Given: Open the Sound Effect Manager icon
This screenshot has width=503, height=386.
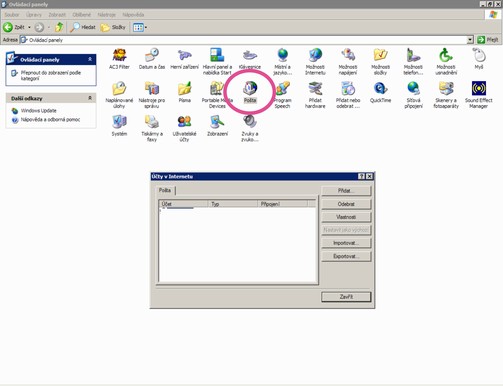Looking at the screenshot, I should coord(479,95).
